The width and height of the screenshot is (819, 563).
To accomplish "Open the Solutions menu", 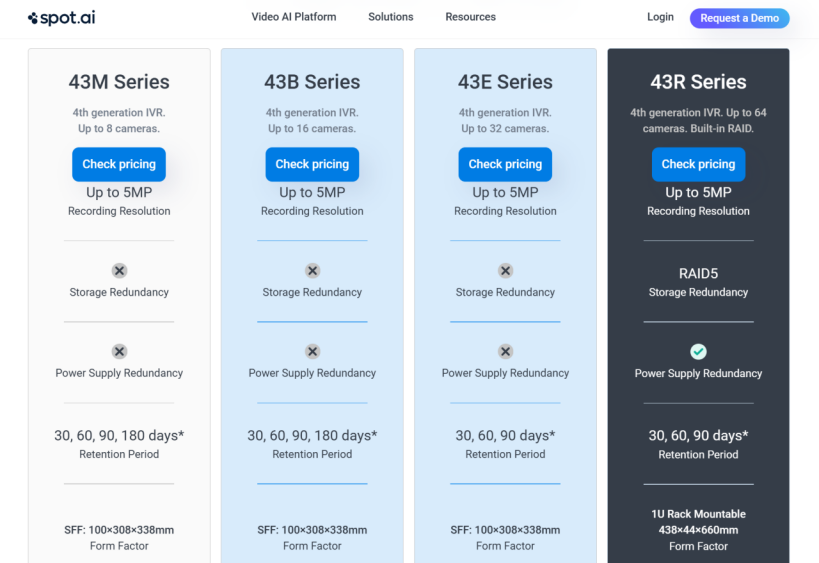I will (x=391, y=17).
